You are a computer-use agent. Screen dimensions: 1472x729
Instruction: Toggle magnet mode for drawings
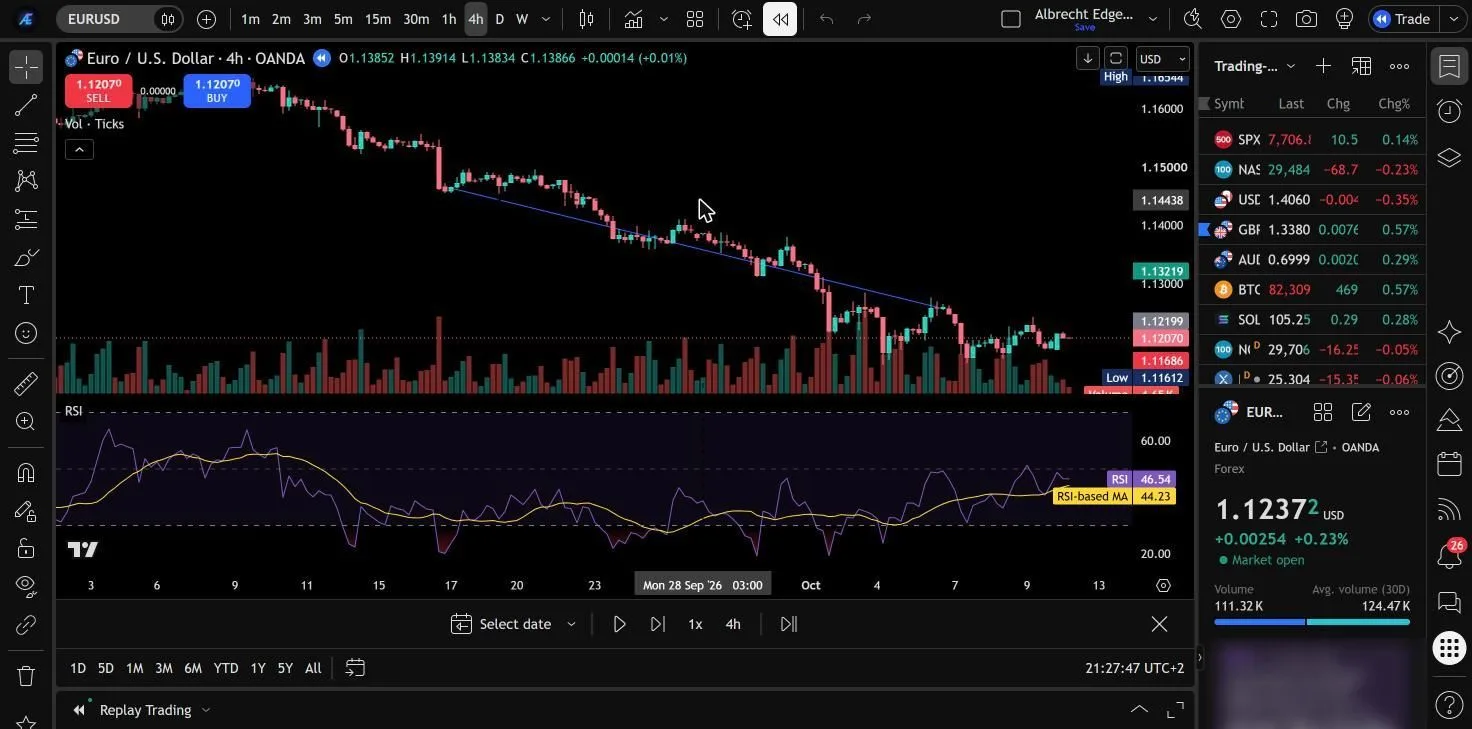(x=26, y=473)
